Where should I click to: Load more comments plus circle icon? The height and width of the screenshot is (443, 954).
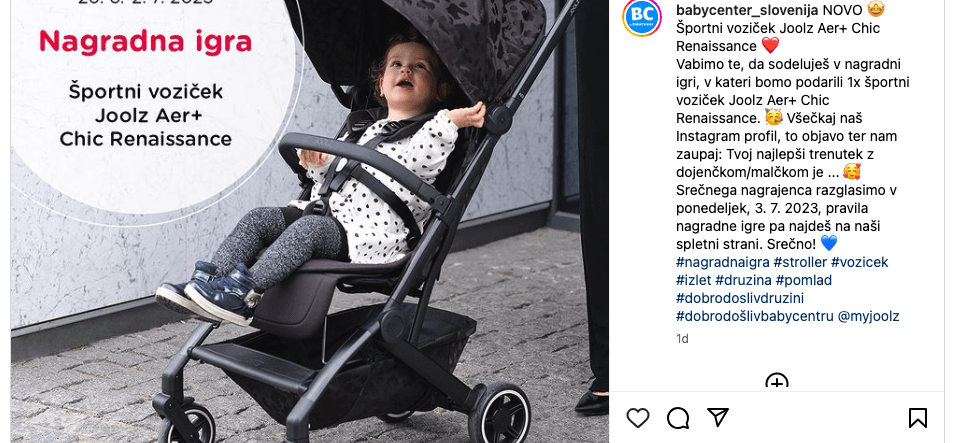[777, 382]
